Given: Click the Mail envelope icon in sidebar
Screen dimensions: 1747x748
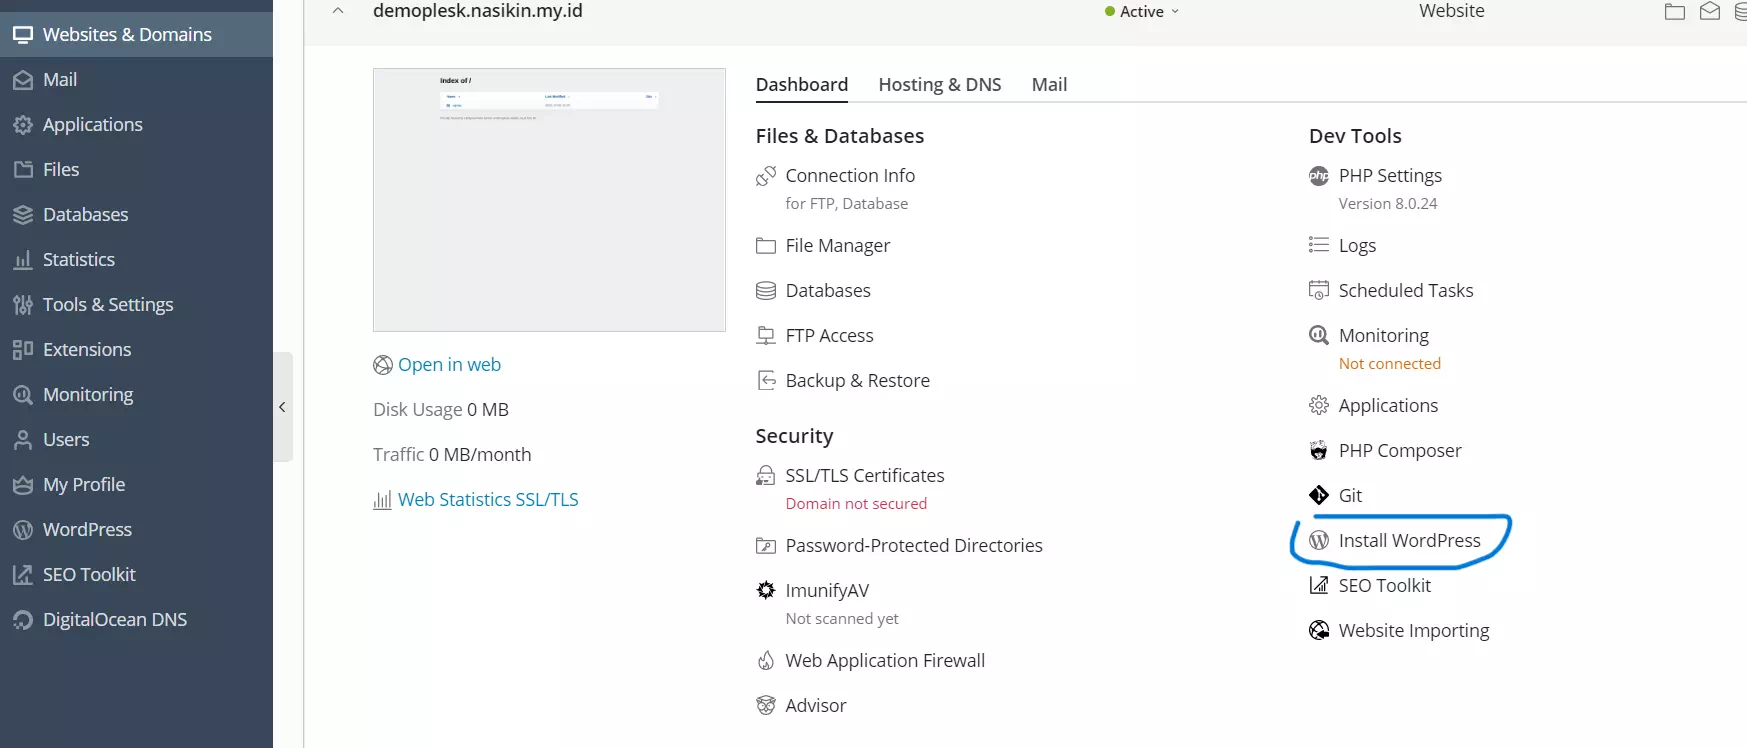Looking at the screenshot, I should click(x=23, y=80).
